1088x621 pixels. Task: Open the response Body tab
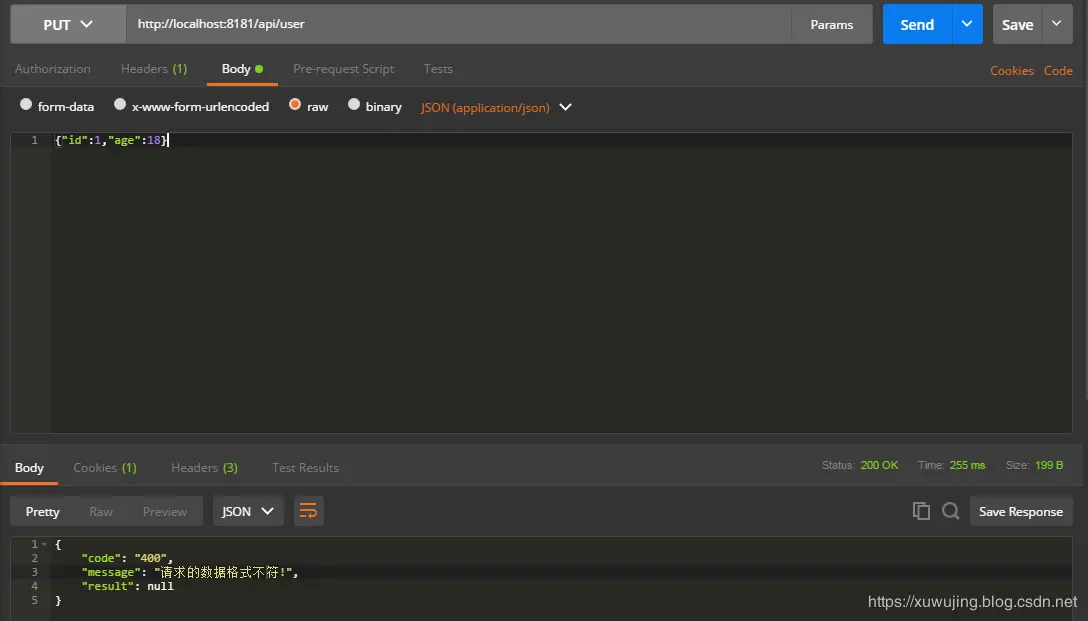click(29, 468)
